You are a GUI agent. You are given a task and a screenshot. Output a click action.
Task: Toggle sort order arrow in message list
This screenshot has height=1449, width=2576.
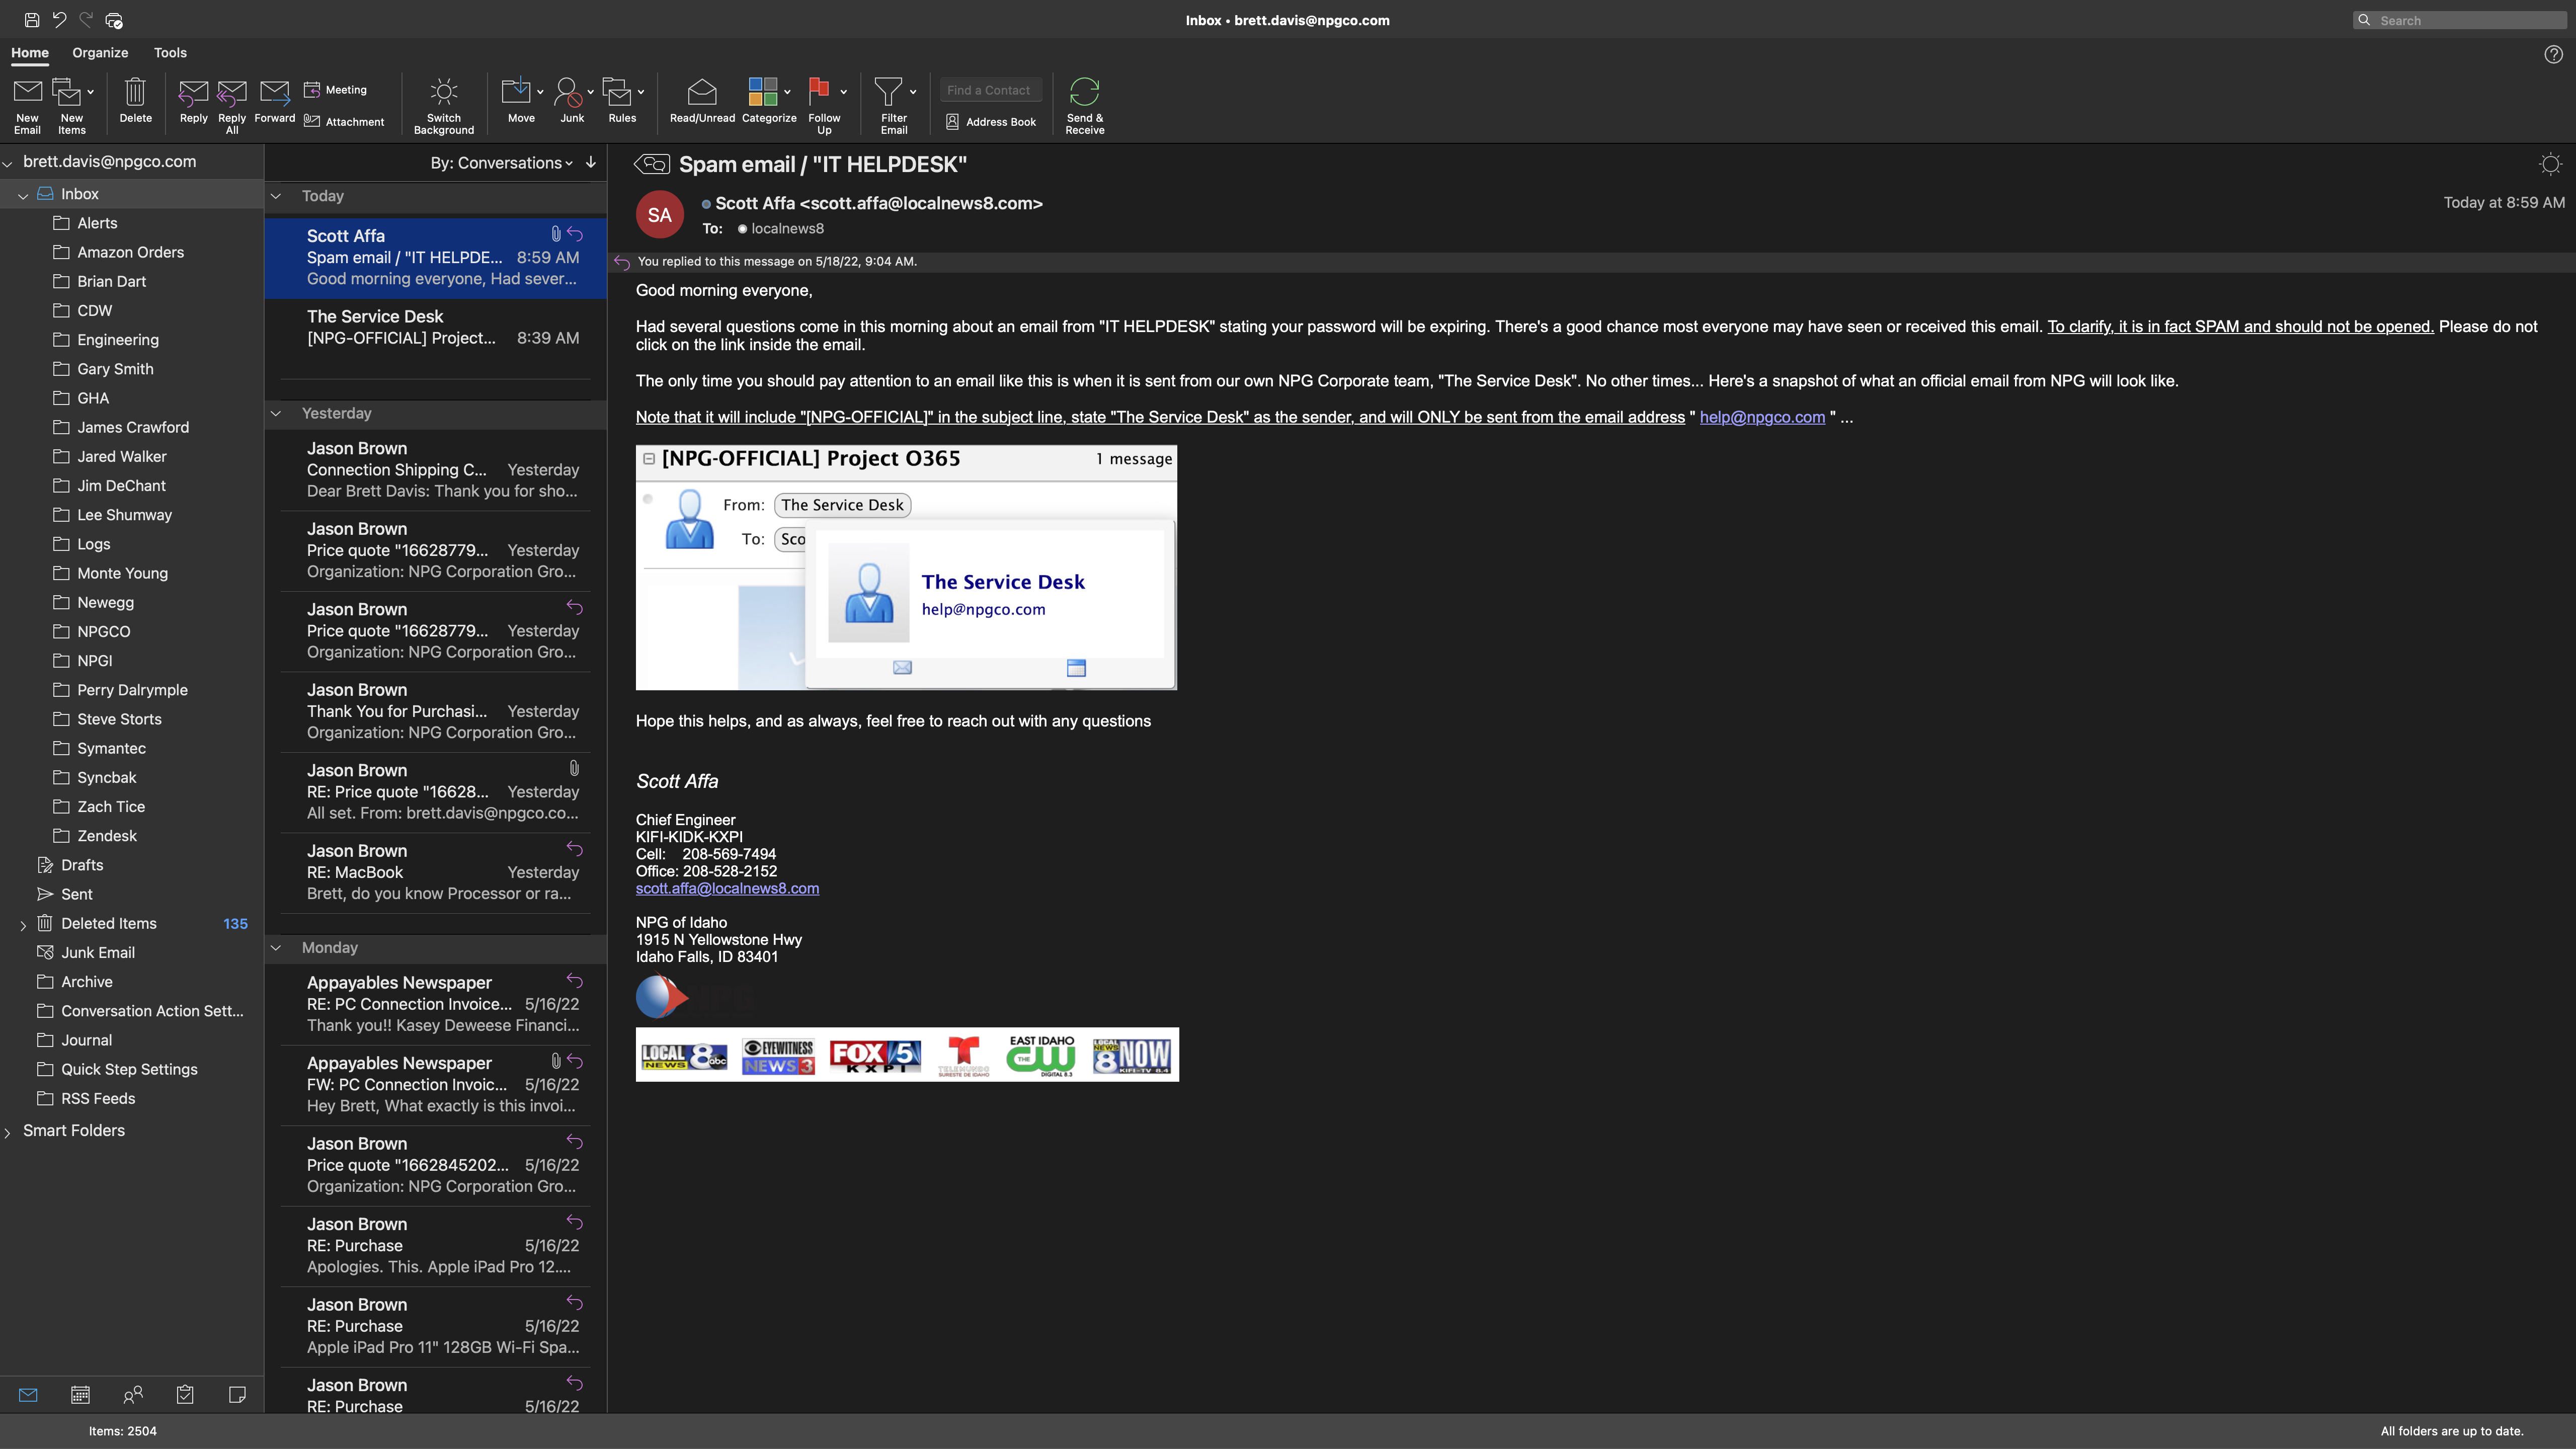(x=591, y=162)
